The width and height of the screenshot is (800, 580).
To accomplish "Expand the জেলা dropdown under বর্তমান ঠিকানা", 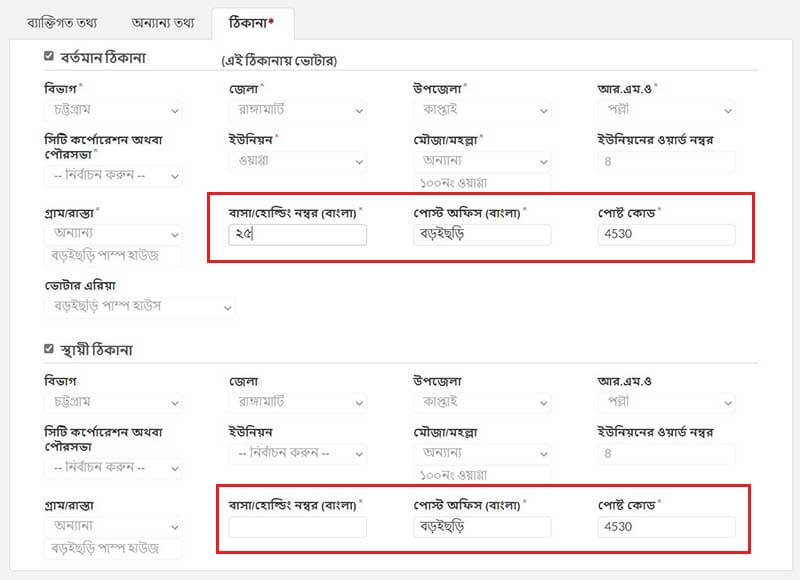I will (297, 110).
